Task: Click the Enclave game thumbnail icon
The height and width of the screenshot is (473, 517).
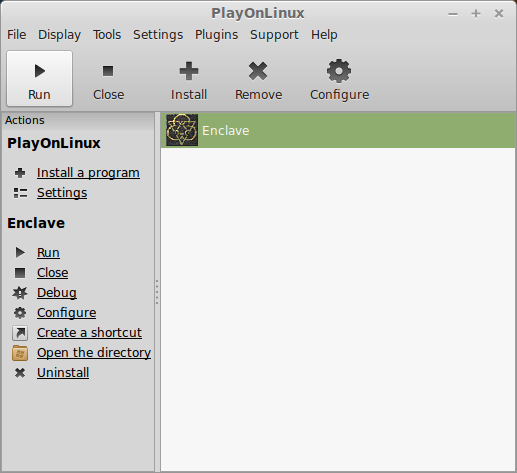Action: (182, 130)
